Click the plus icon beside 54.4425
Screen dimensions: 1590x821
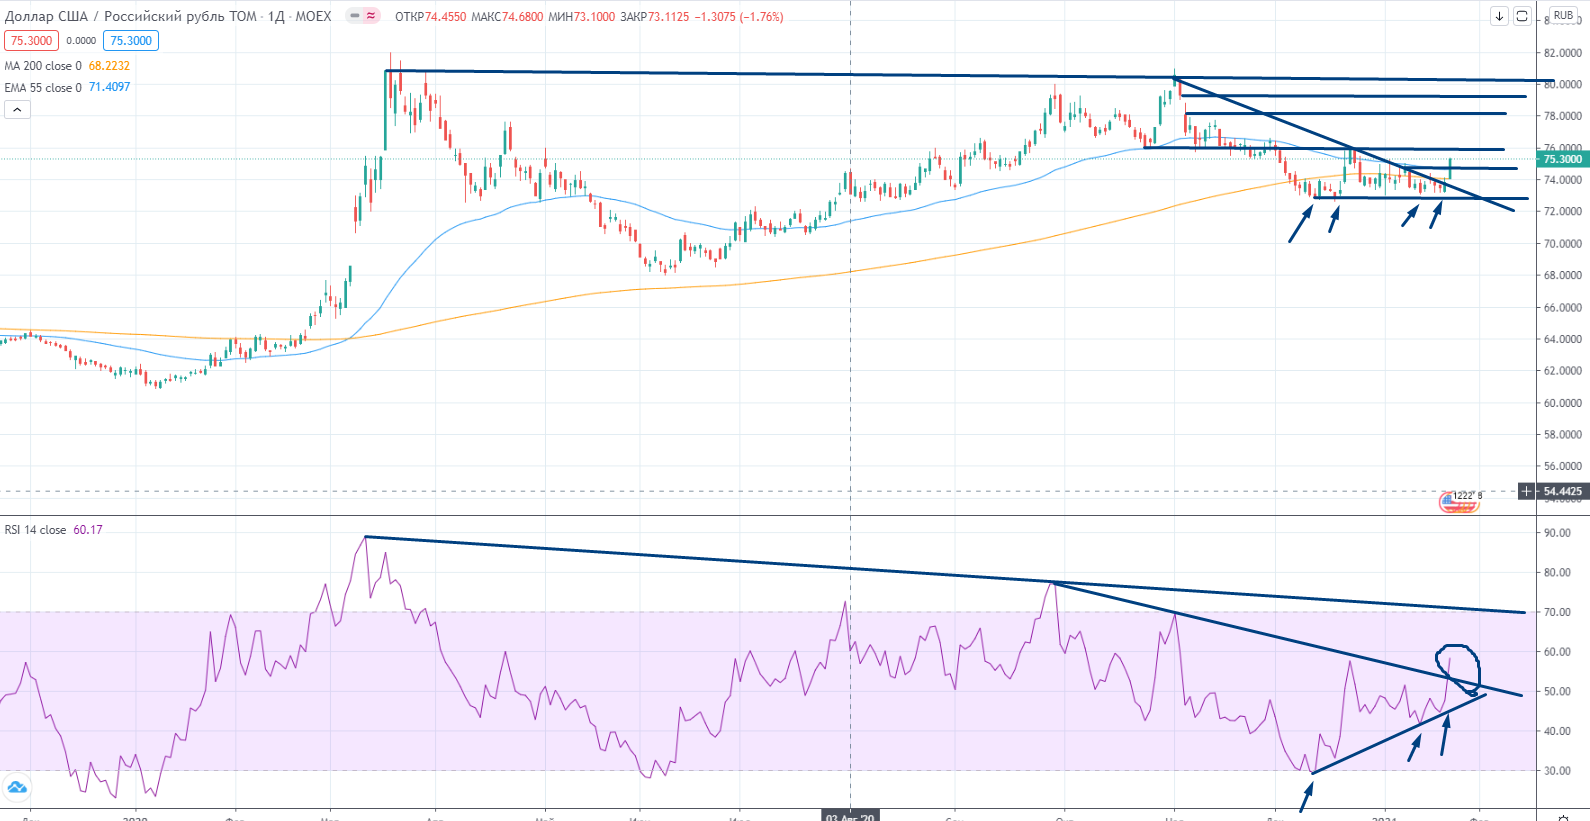click(1527, 491)
